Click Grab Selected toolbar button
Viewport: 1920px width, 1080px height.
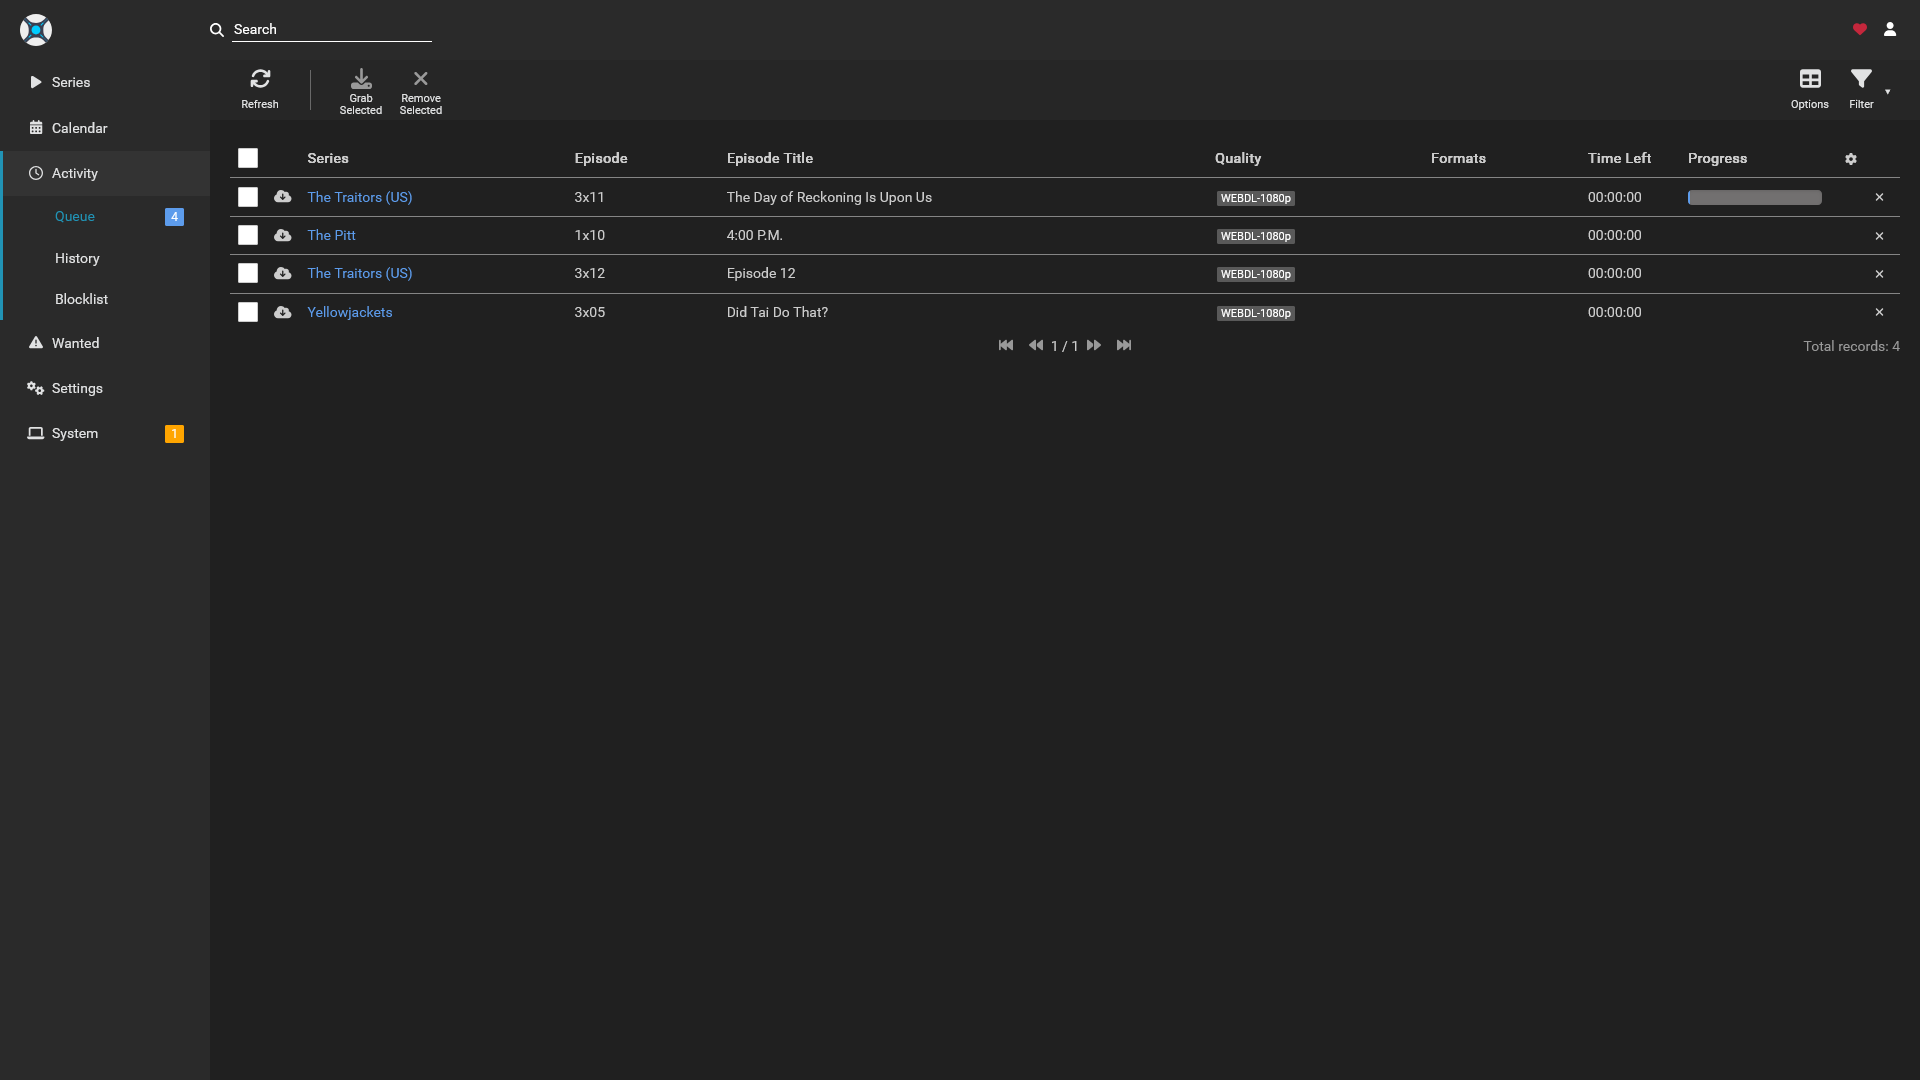coord(361,90)
